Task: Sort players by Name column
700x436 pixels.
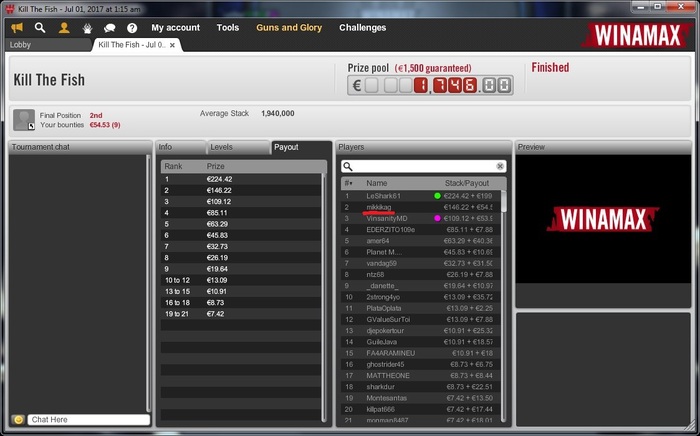Action: 376,183
